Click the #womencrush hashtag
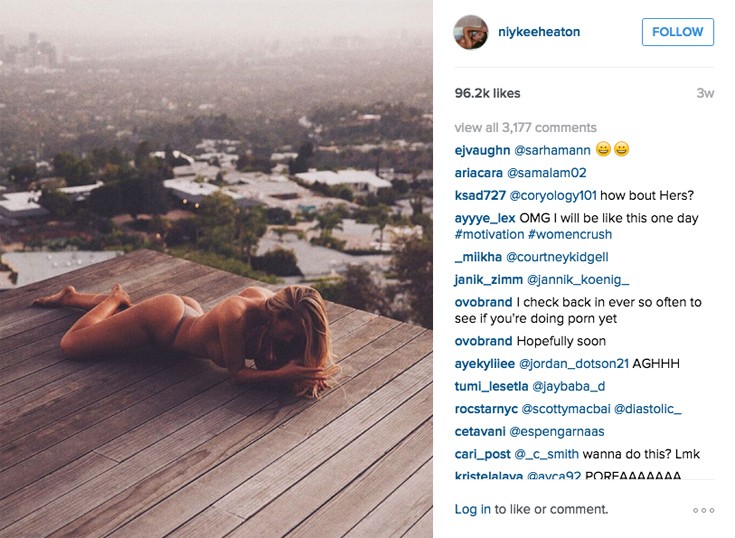 tap(570, 234)
